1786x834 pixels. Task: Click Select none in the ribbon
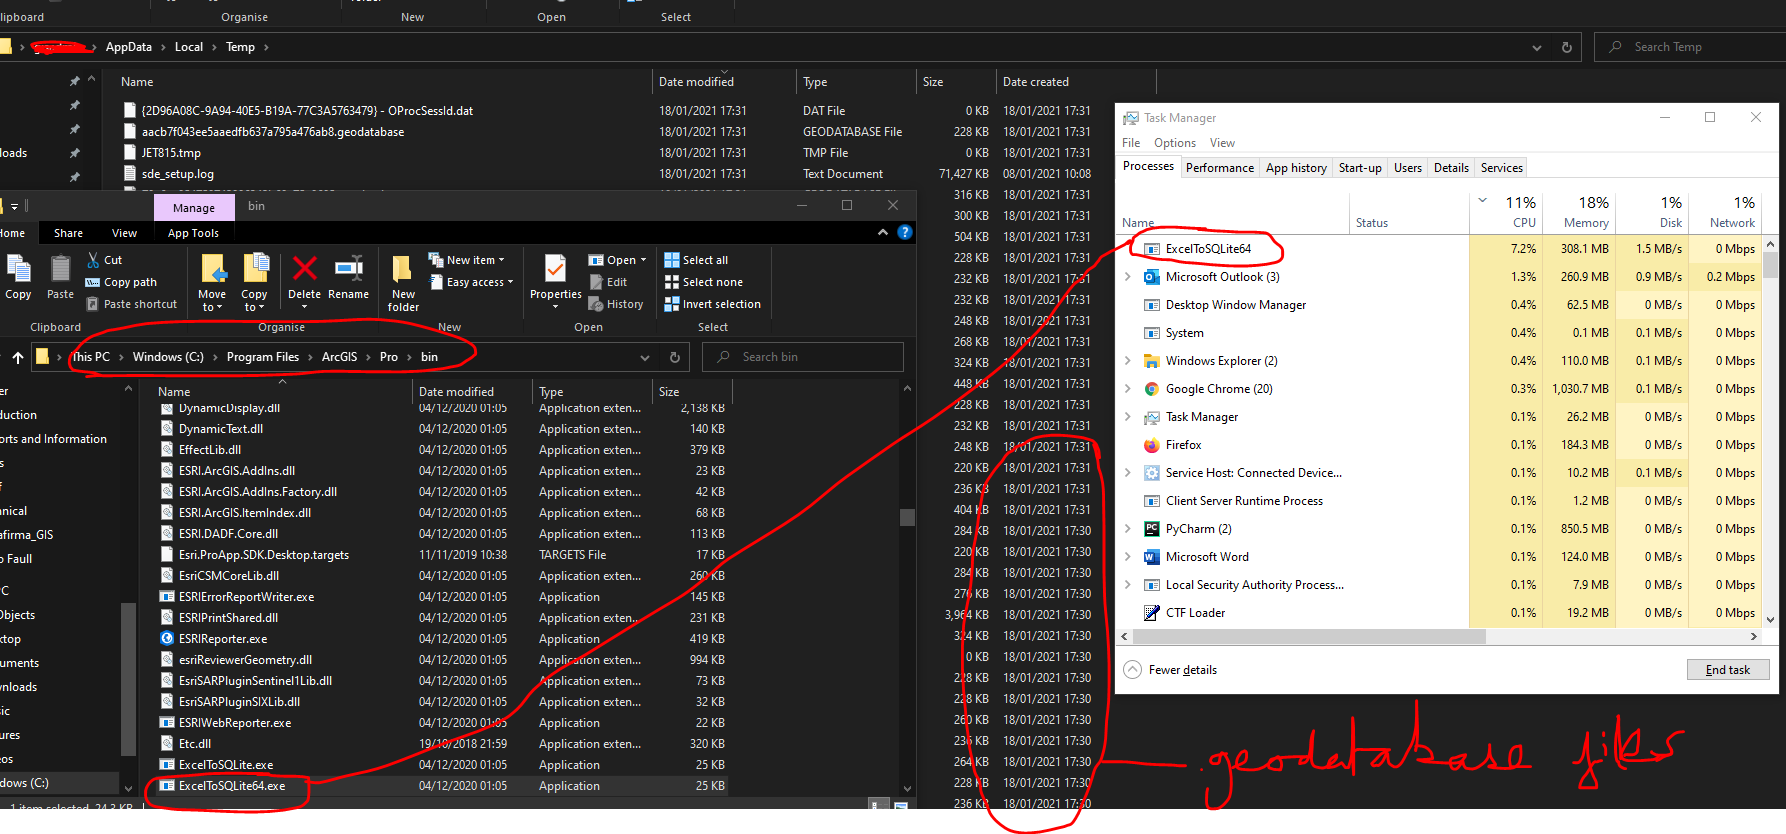[x=703, y=282]
